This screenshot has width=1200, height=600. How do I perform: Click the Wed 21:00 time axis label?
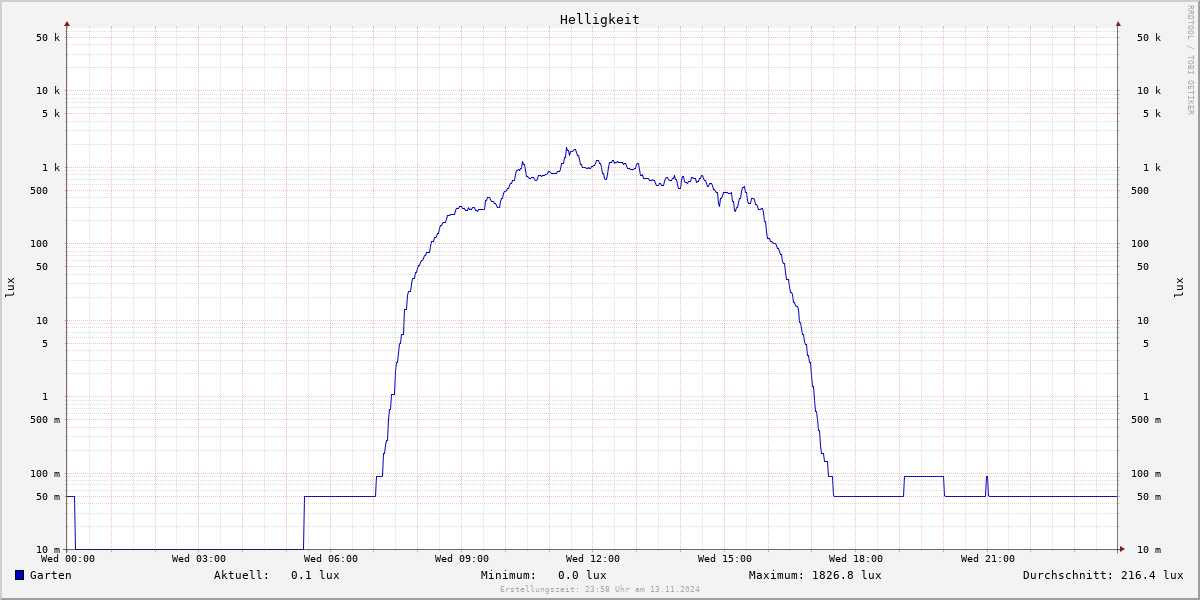[x=988, y=559]
